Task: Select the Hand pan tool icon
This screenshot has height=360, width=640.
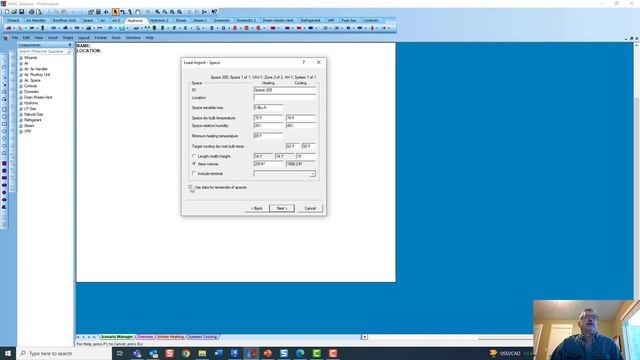Action: pyautogui.click(x=138, y=12)
